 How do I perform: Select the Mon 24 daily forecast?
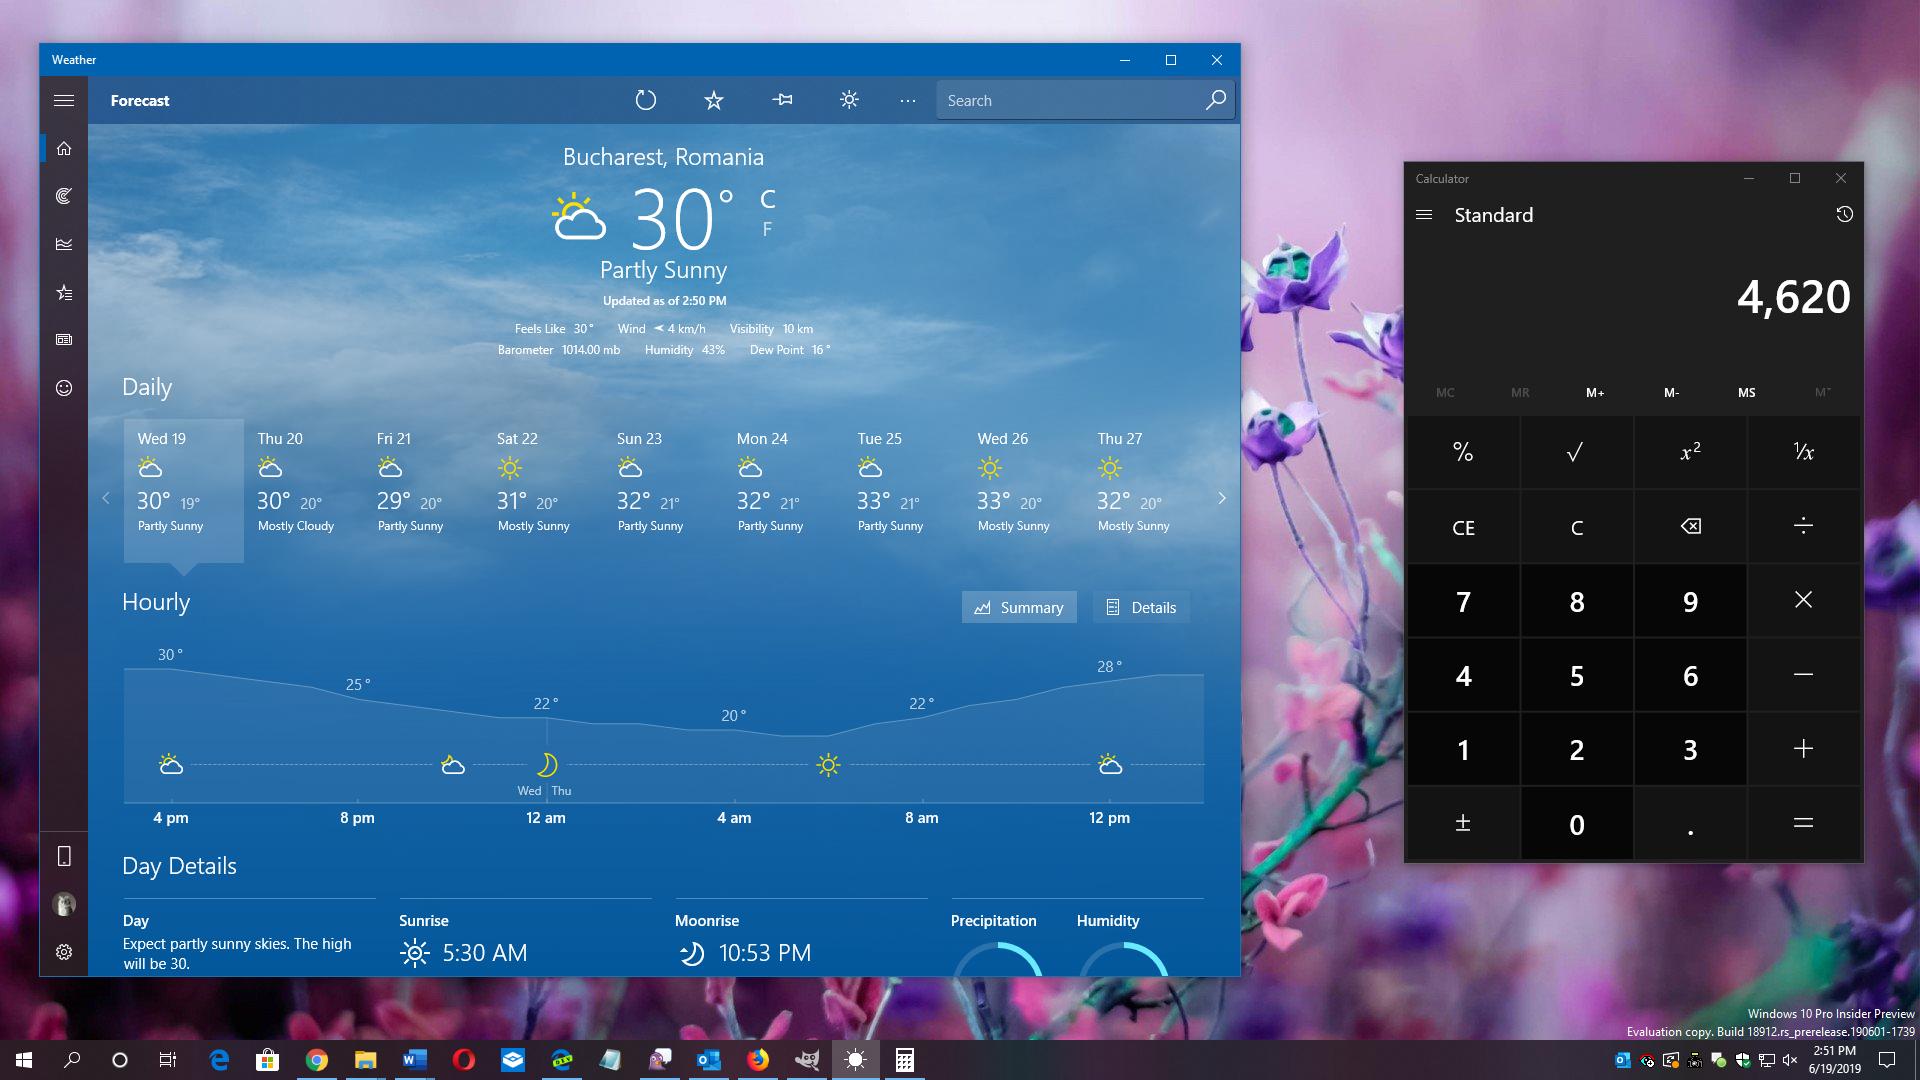[x=784, y=490]
